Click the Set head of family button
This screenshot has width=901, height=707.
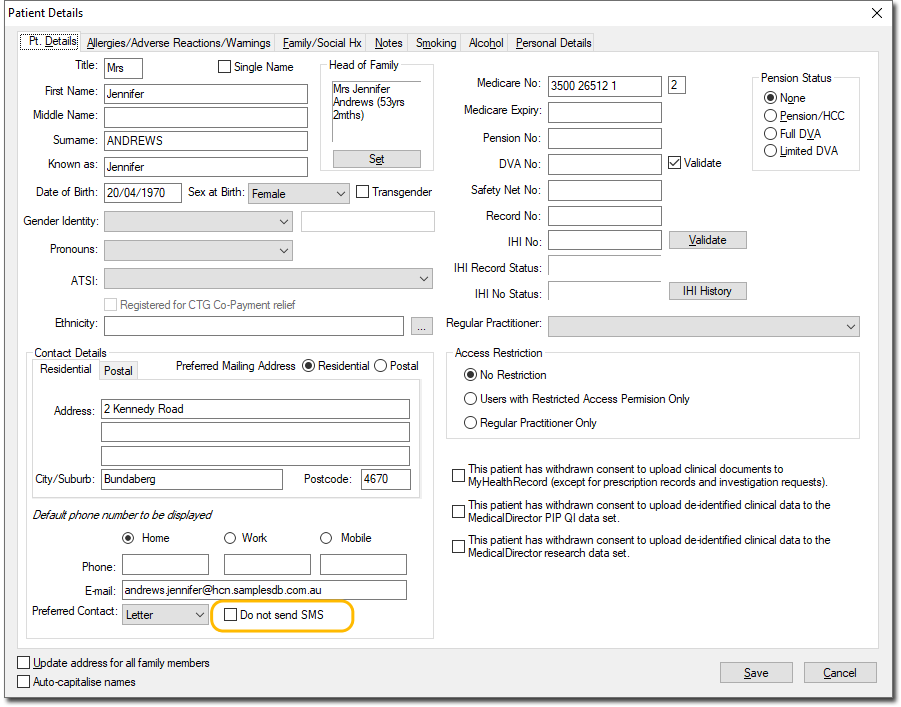click(x=376, y=159)
